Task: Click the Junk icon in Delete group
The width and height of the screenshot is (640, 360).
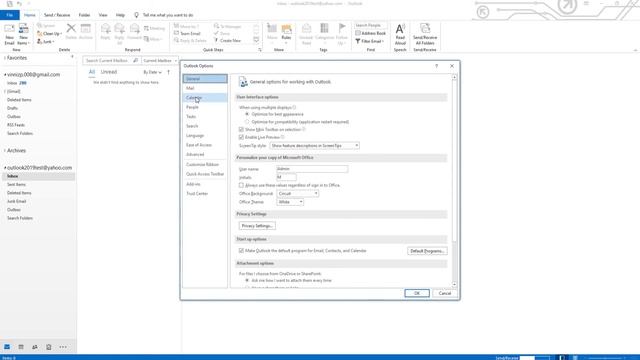Action: (40, 42)
